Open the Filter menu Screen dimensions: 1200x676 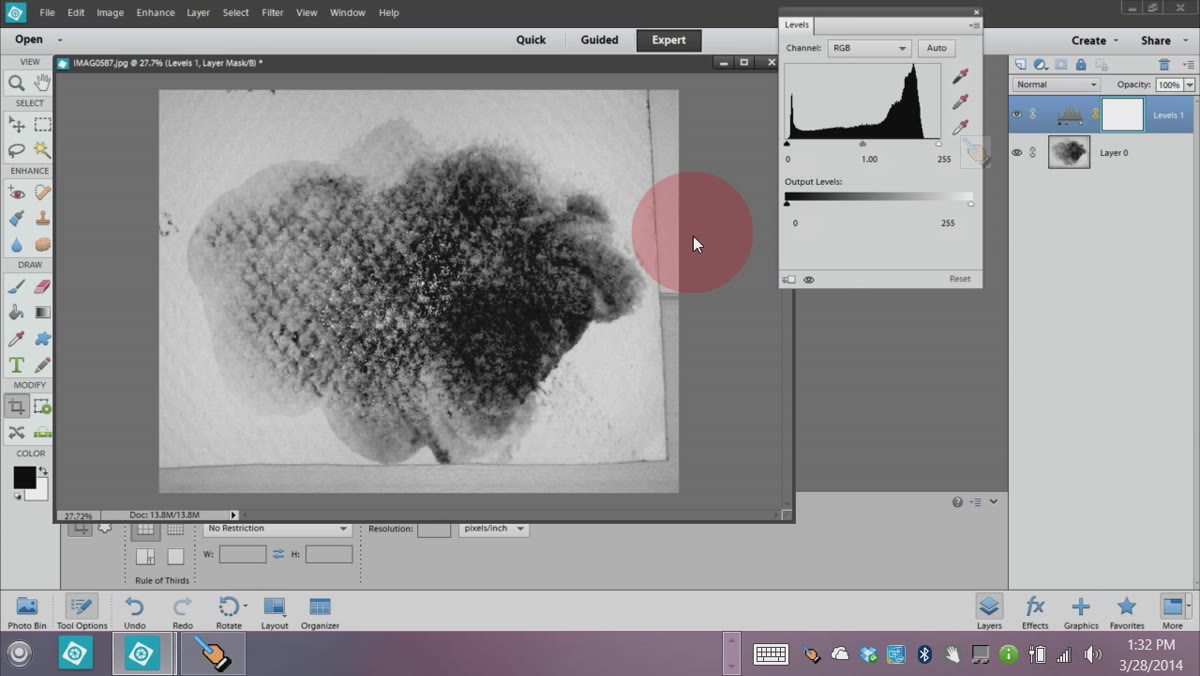point(272,13)
